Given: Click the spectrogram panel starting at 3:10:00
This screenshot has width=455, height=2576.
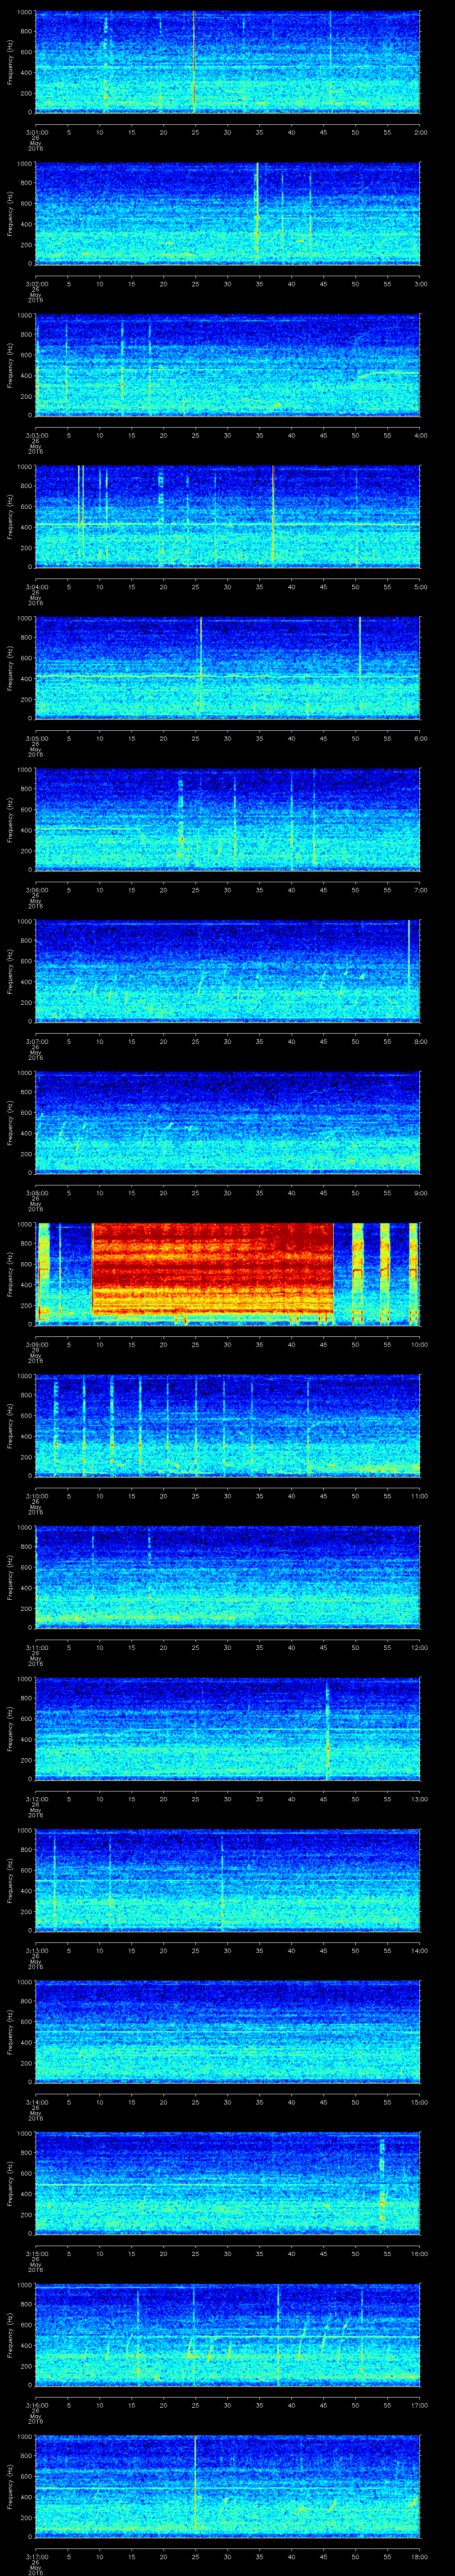Looking at the screenshot, I should click(228, 1426).
